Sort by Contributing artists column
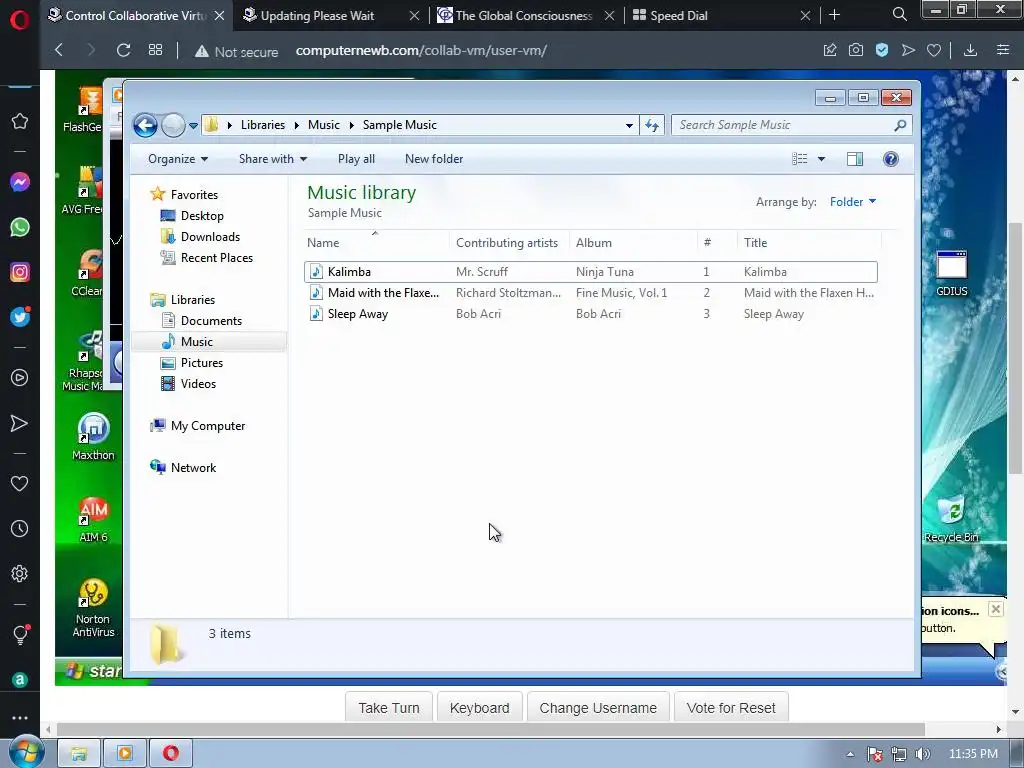Image resolution: width=1024 pixels, height=768 pixels. pyautogui.click(x=507, y=242)
